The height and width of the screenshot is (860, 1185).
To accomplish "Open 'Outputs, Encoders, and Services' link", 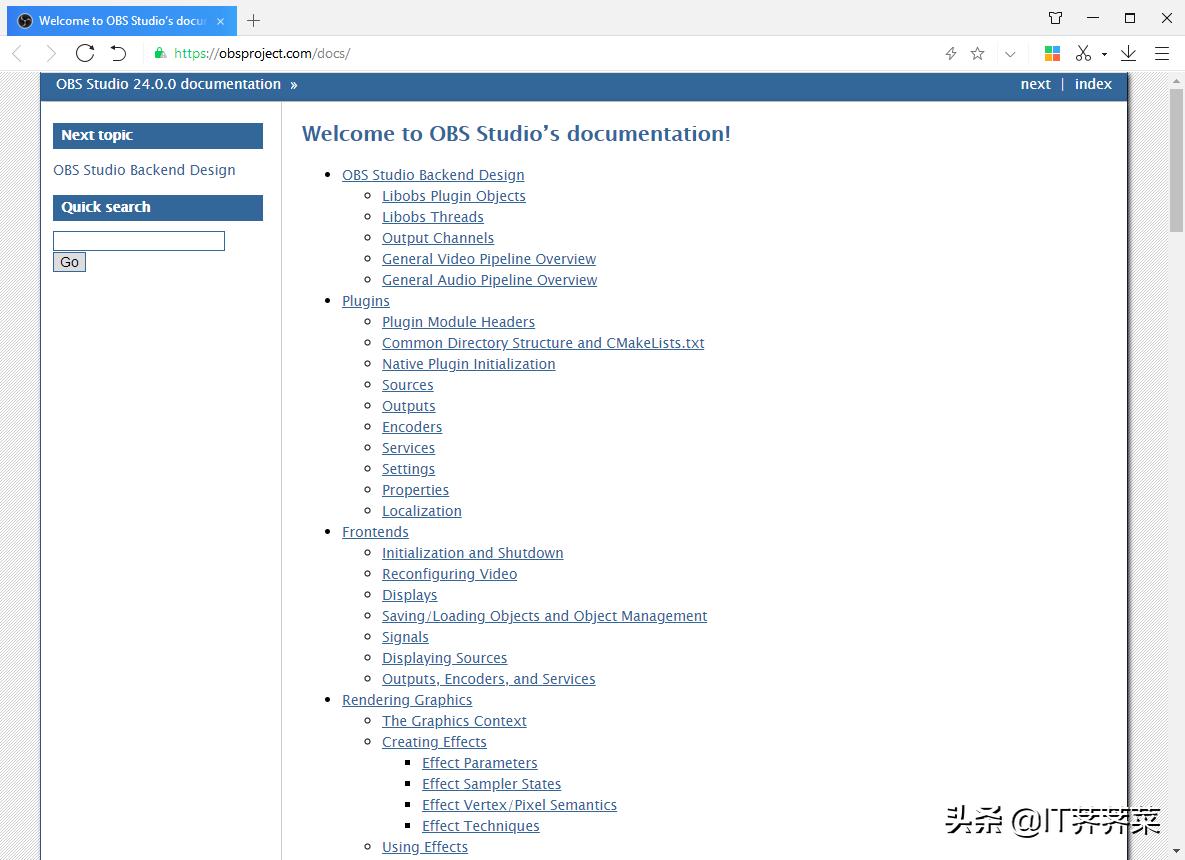I will pos(488,679).
